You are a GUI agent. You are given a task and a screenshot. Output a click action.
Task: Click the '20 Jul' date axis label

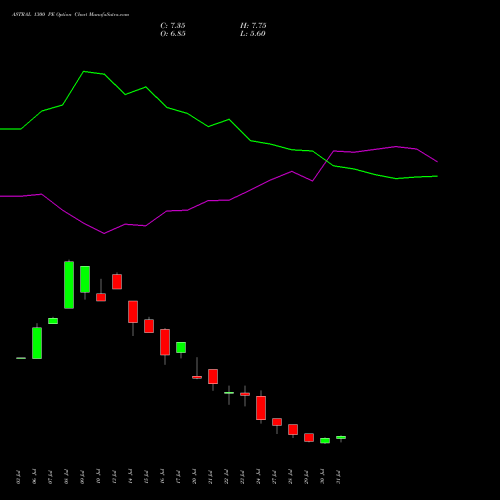point(194,477)
